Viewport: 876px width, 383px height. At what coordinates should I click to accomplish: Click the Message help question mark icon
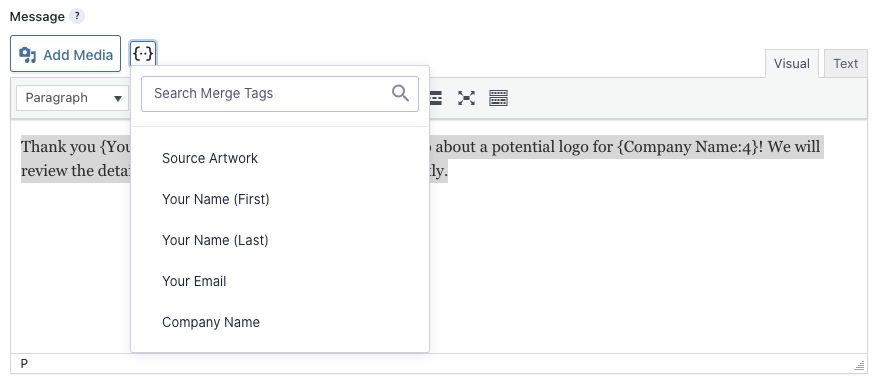tap(77, 16)
